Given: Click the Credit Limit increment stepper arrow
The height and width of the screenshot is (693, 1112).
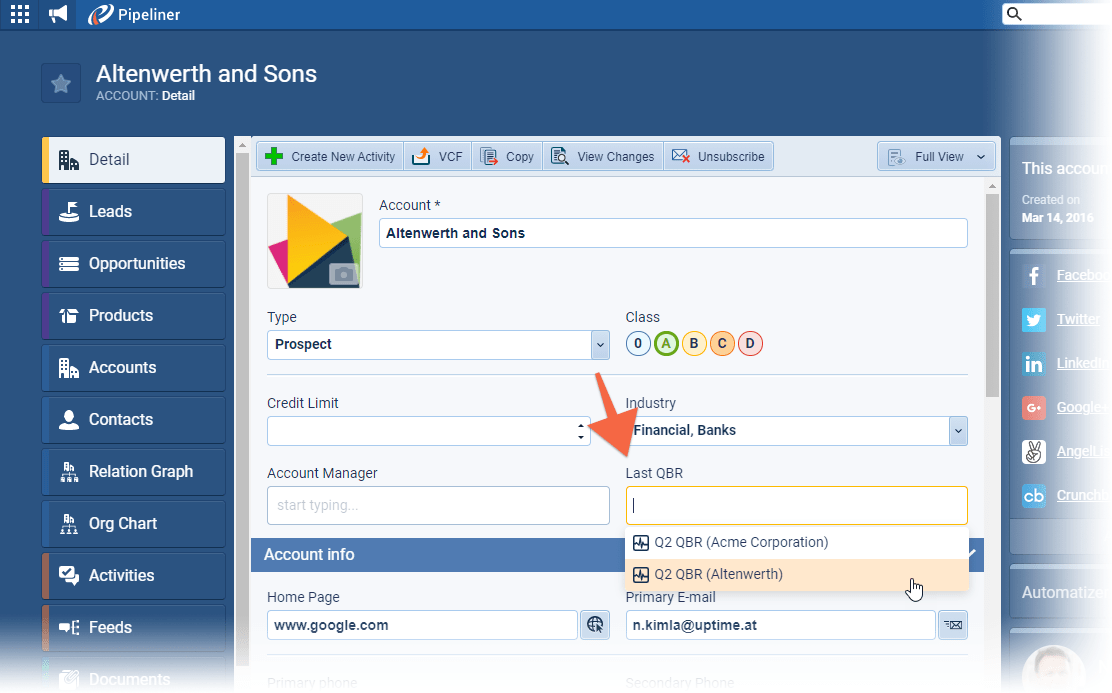Looking at the screenshot, I should tap(581, 427).
